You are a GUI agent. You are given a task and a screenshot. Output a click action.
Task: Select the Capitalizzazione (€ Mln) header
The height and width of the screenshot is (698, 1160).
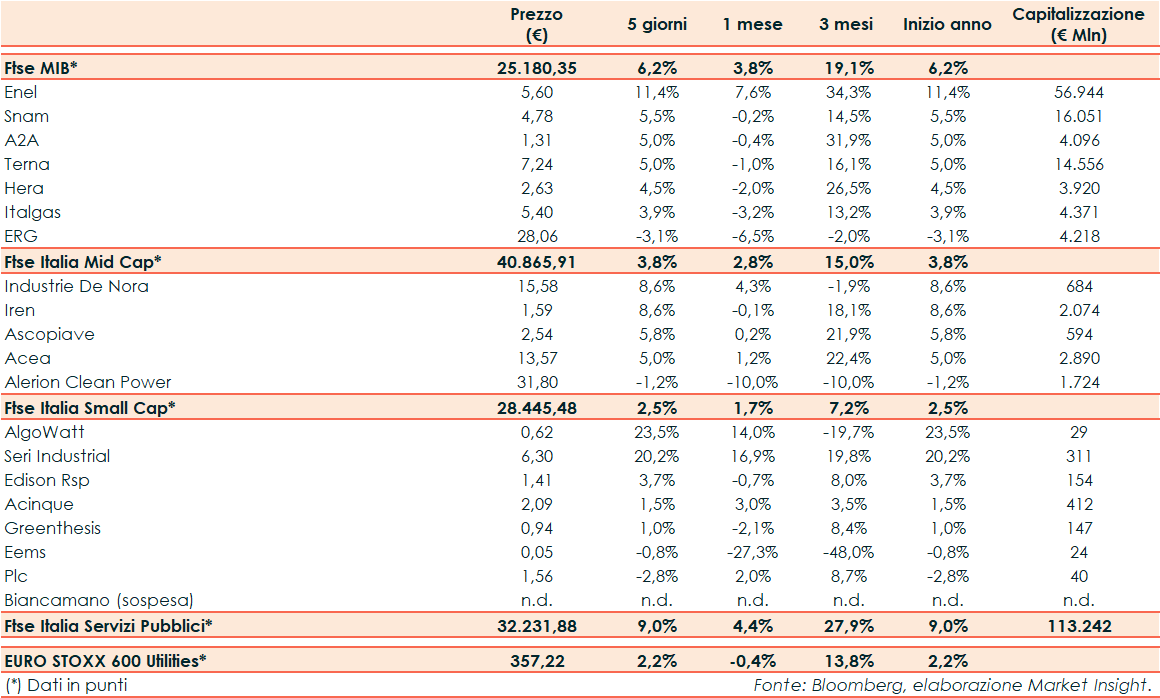1077,25
